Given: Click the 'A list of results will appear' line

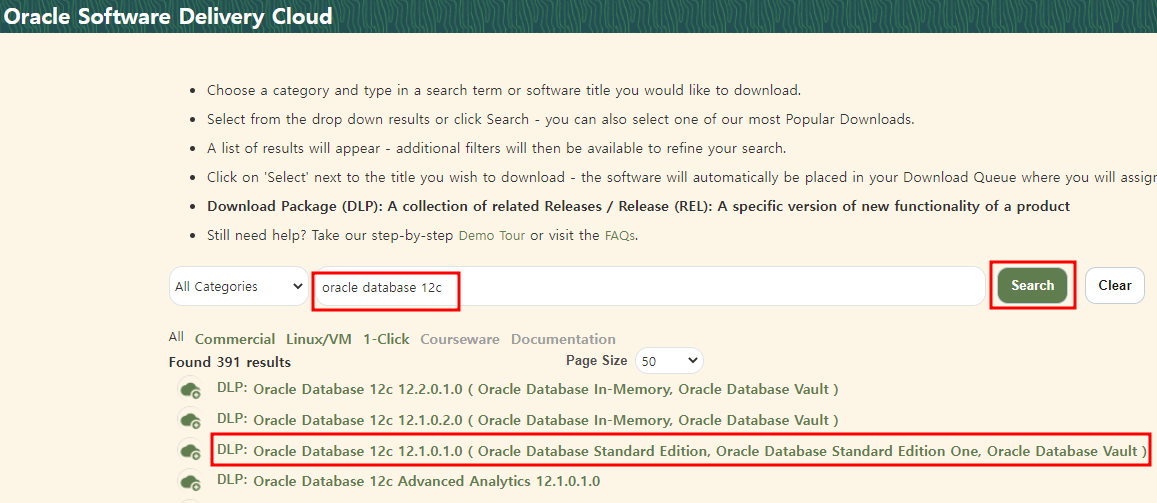Looking at the screenshot, I should (496, 148).
